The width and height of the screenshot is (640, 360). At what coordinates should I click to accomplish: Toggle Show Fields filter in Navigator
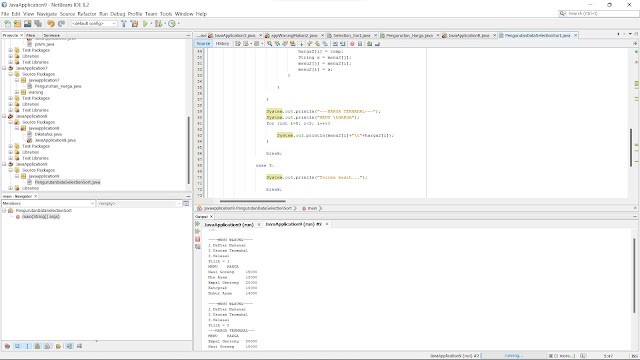point(18,346)
